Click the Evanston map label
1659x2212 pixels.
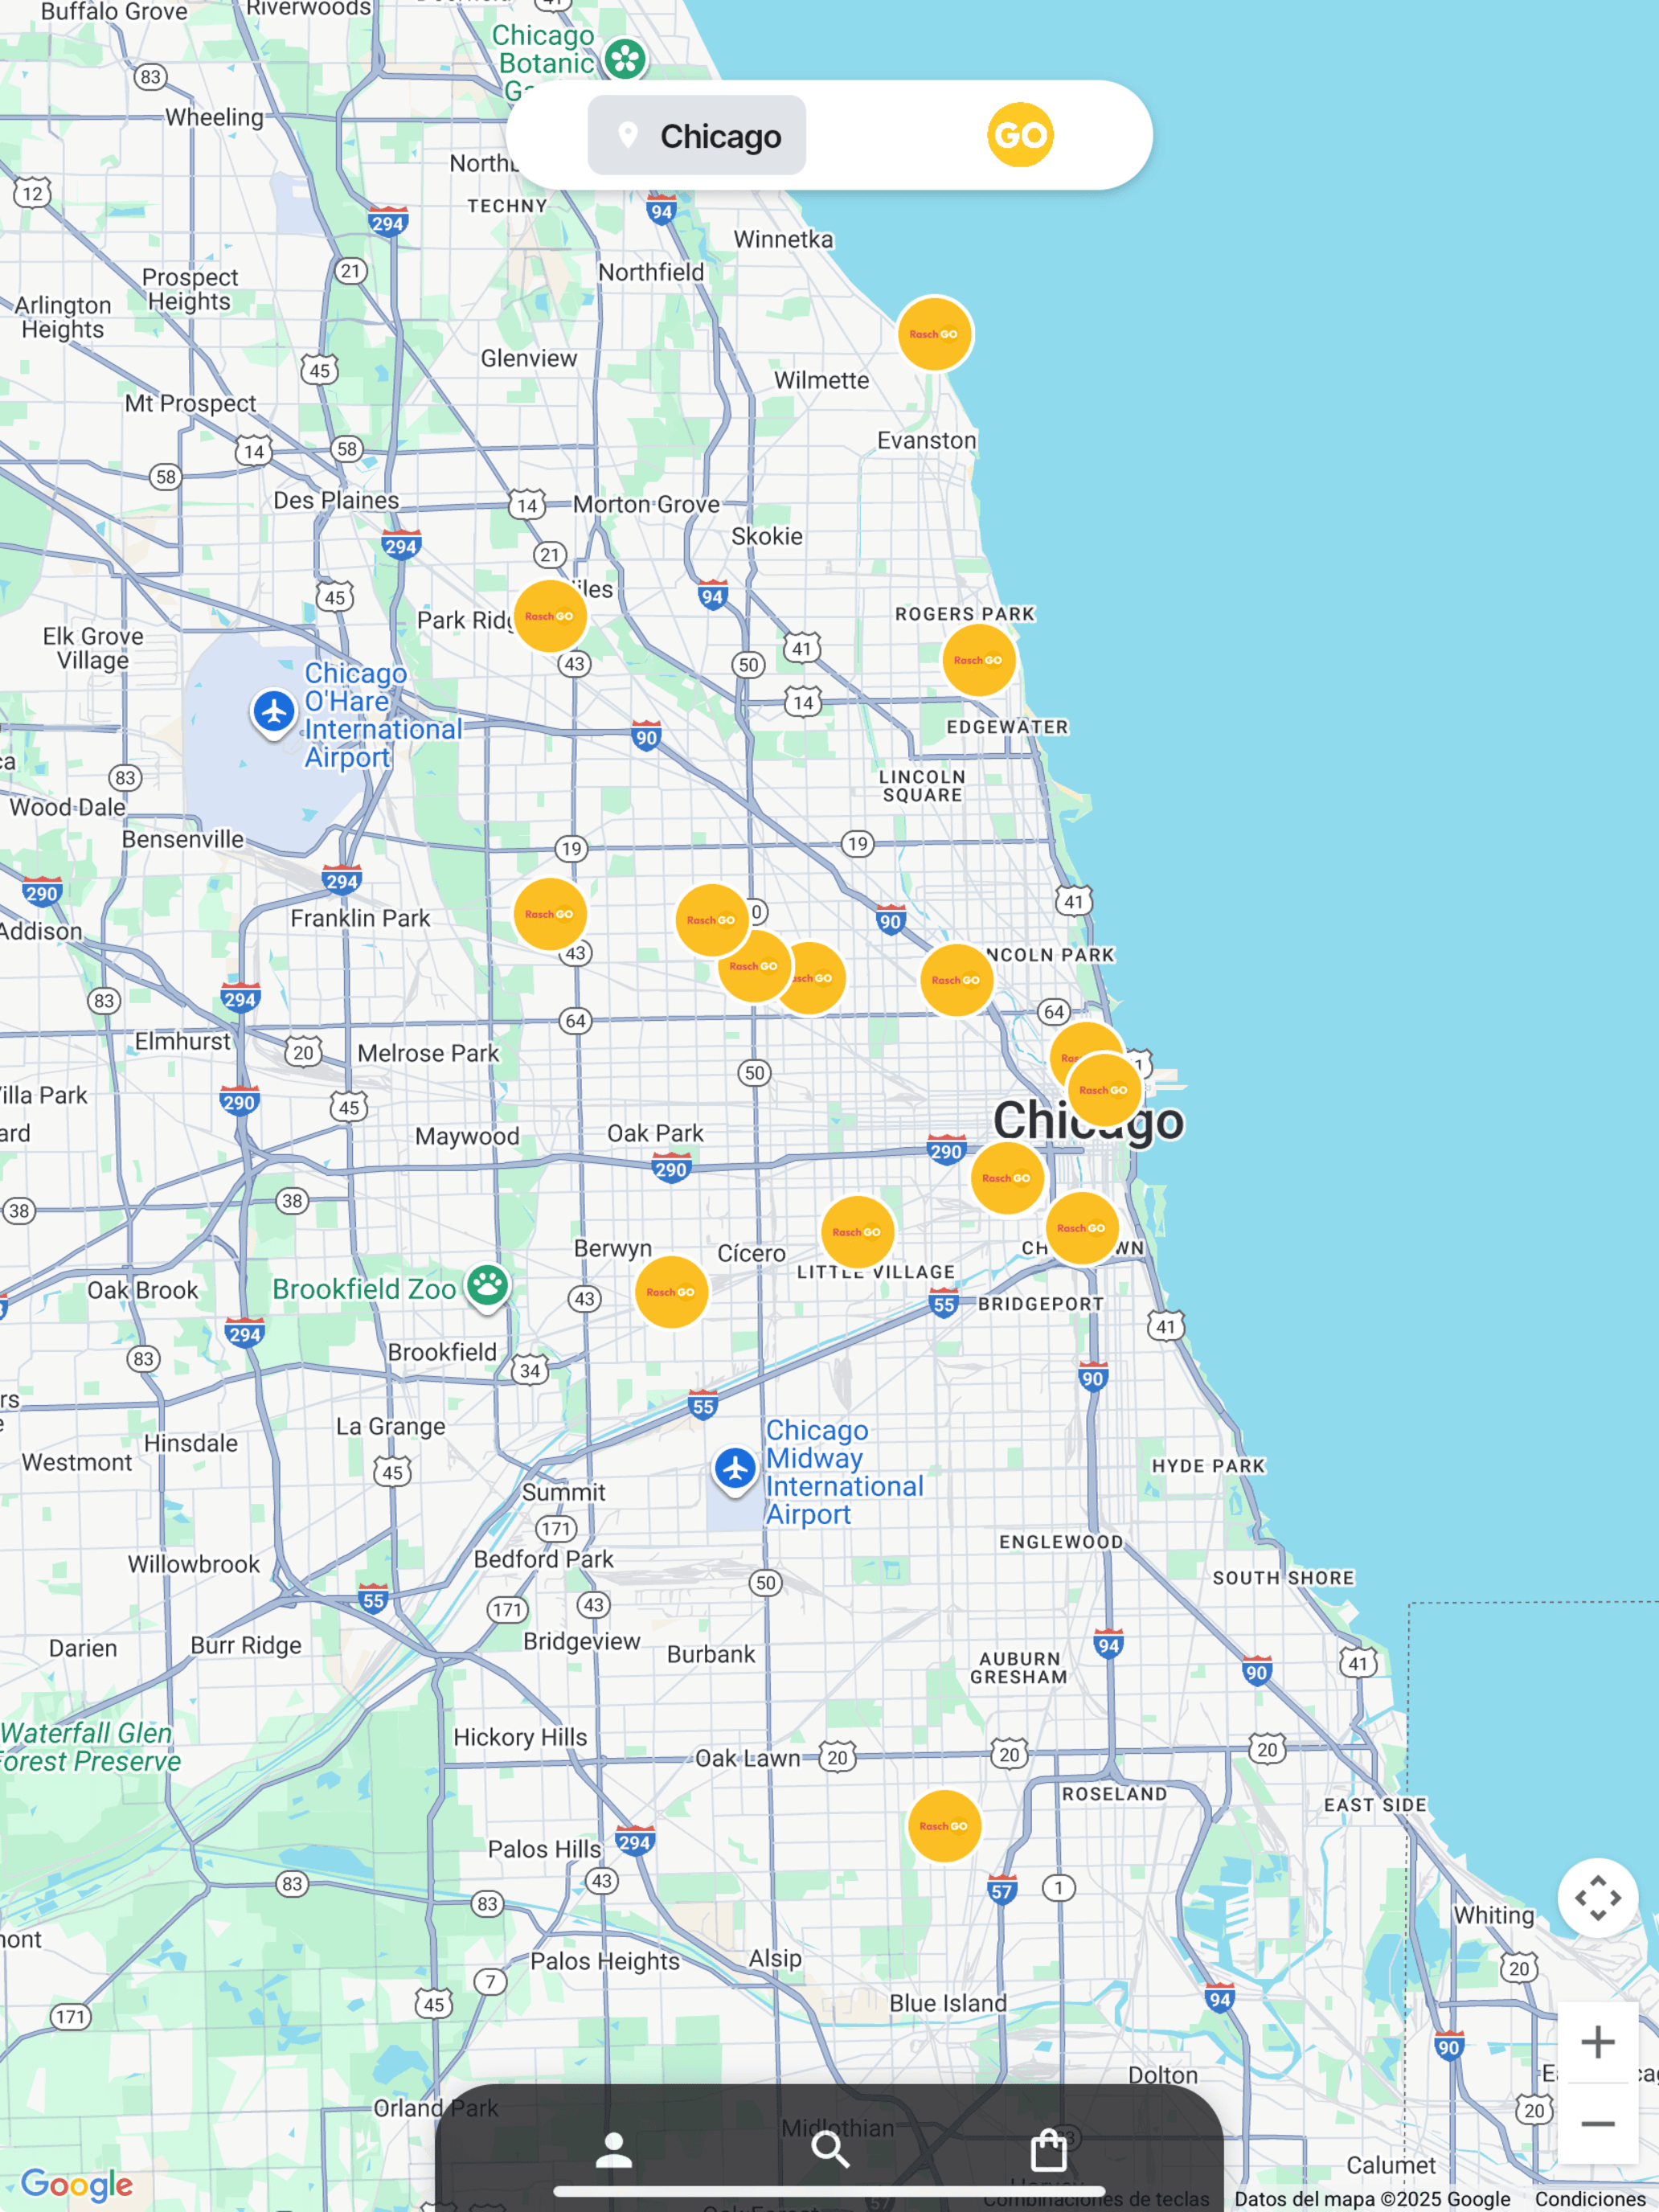(x=926, y=441)
